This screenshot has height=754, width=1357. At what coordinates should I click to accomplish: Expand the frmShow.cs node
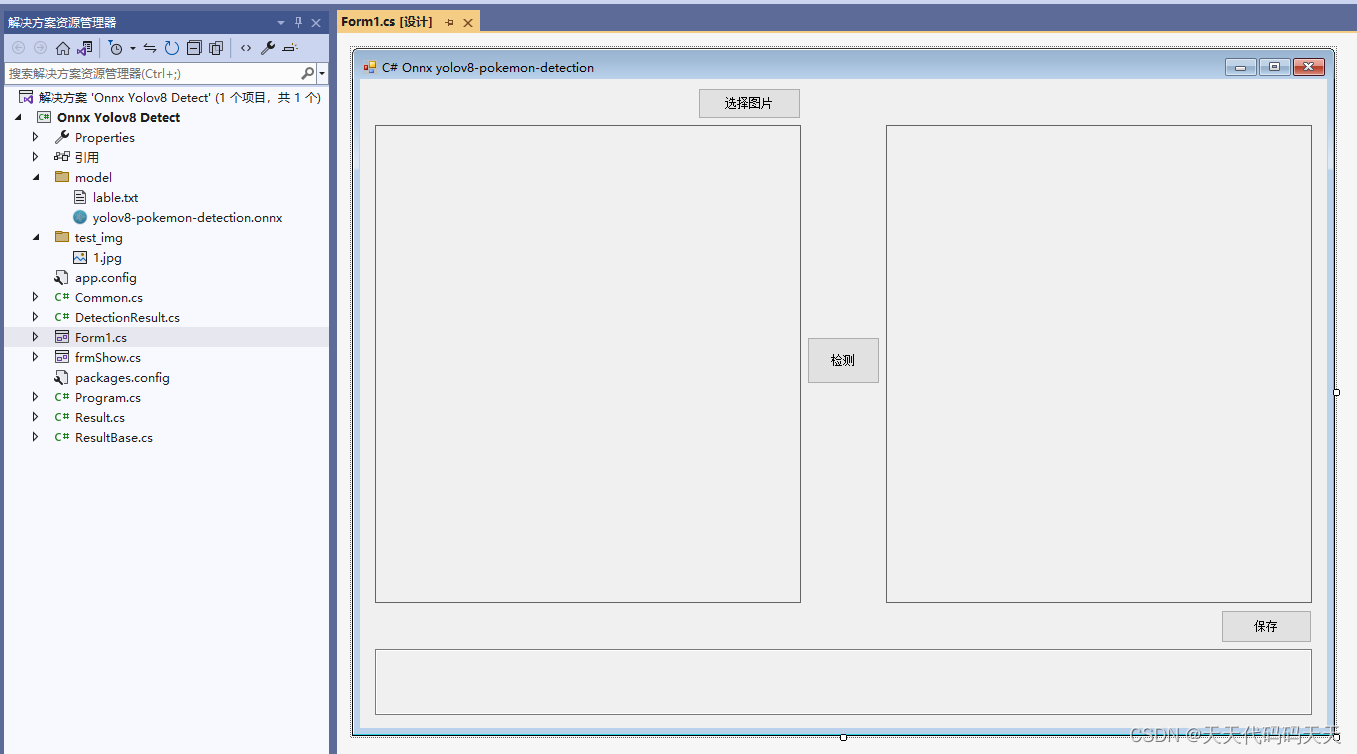(x=36, y=357)
